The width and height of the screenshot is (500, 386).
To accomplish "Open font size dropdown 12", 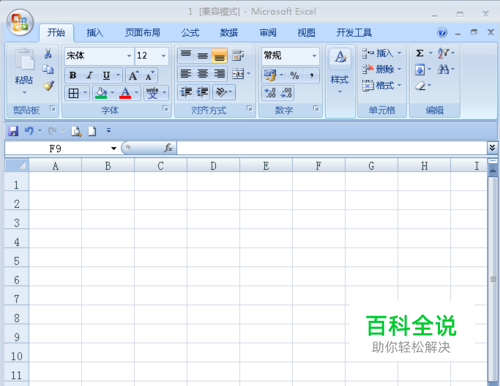I will coord(163,56).
